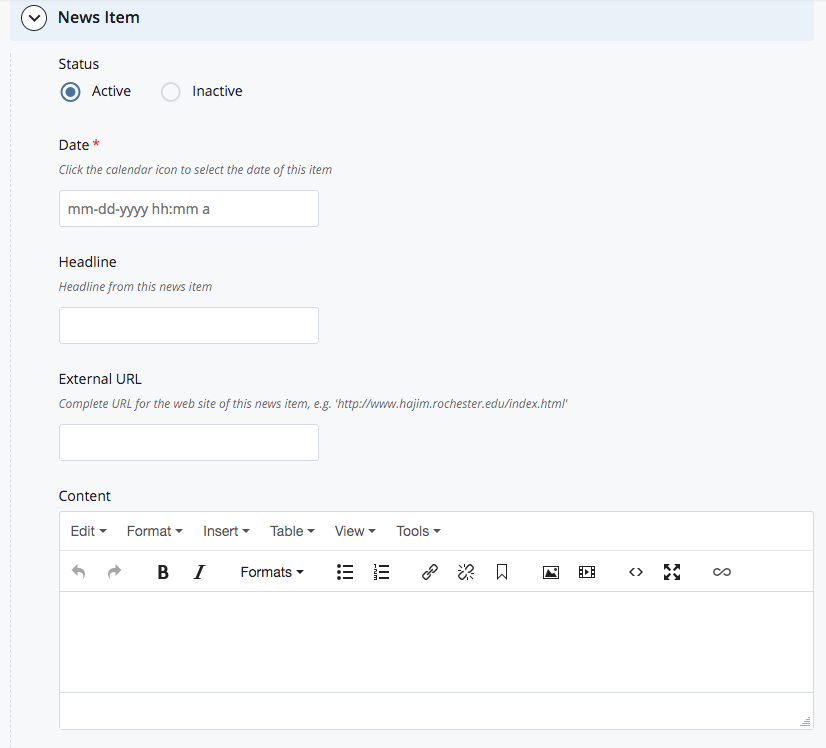Click the News Item section title
The width and height of the screenshot is (826, 748).
click(99, 17)
